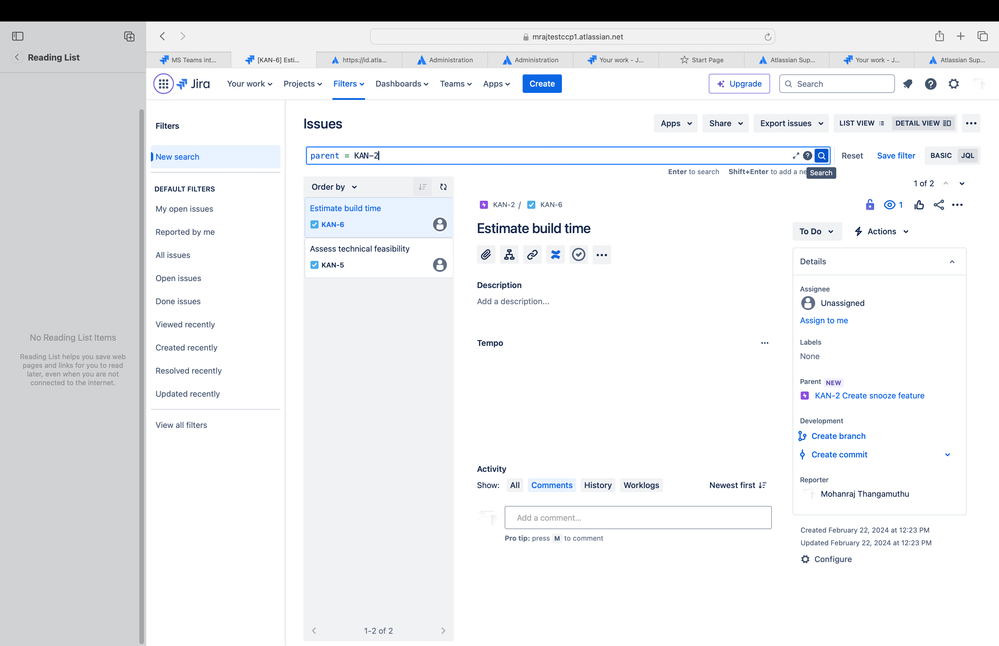The width and height of the screenshot is (999, 646).
Task: Click the Jira logo
Action: (194, 83)
